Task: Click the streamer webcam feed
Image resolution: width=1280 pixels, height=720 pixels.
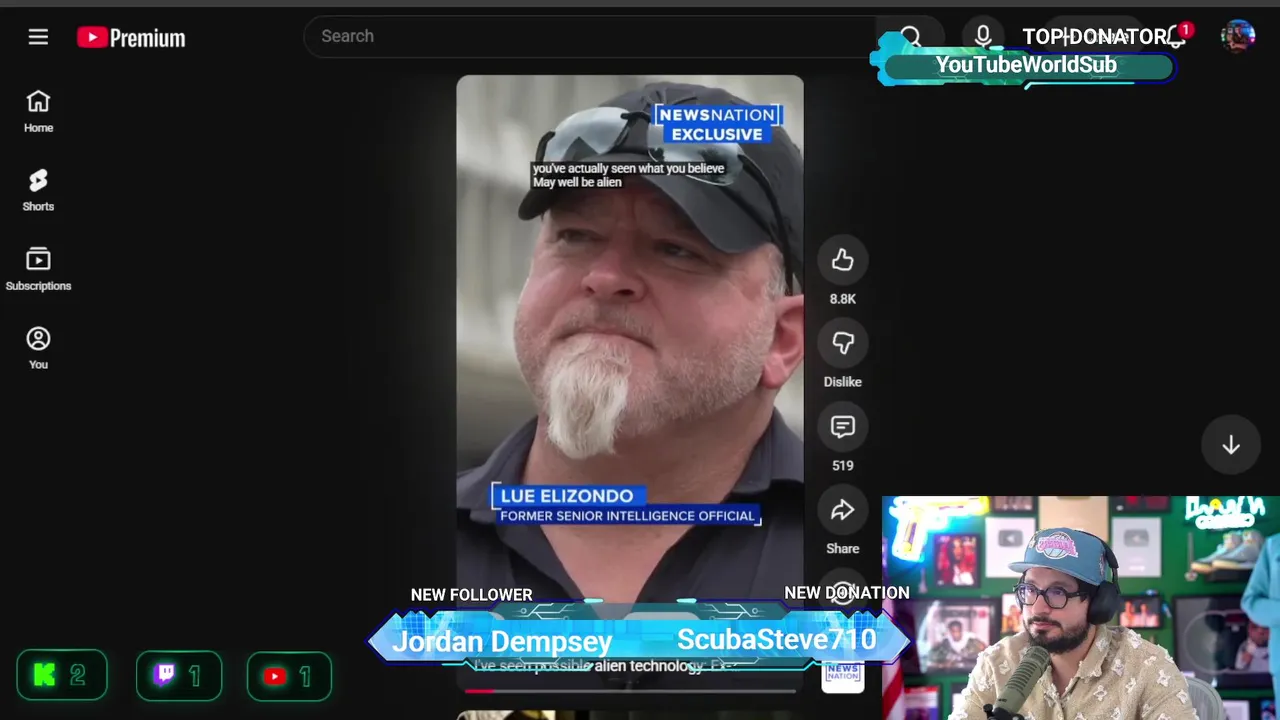Action: coord(1081,608)
